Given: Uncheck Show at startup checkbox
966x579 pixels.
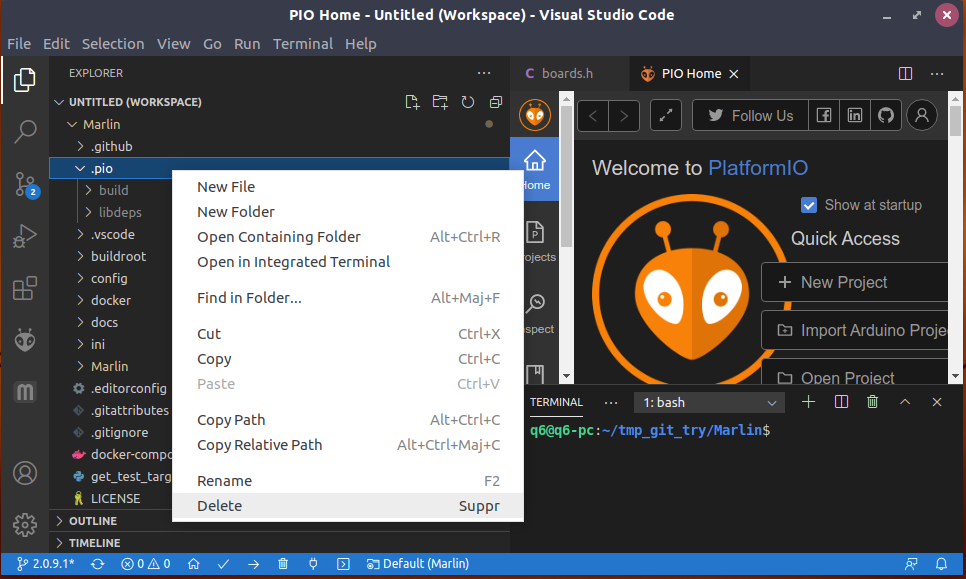Looking at the screenshot, I should [808, 205].
